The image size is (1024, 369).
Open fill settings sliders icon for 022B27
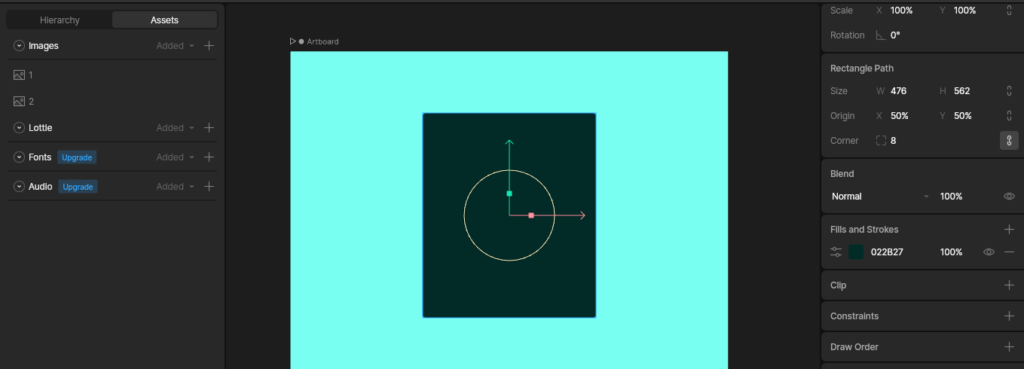836,252
